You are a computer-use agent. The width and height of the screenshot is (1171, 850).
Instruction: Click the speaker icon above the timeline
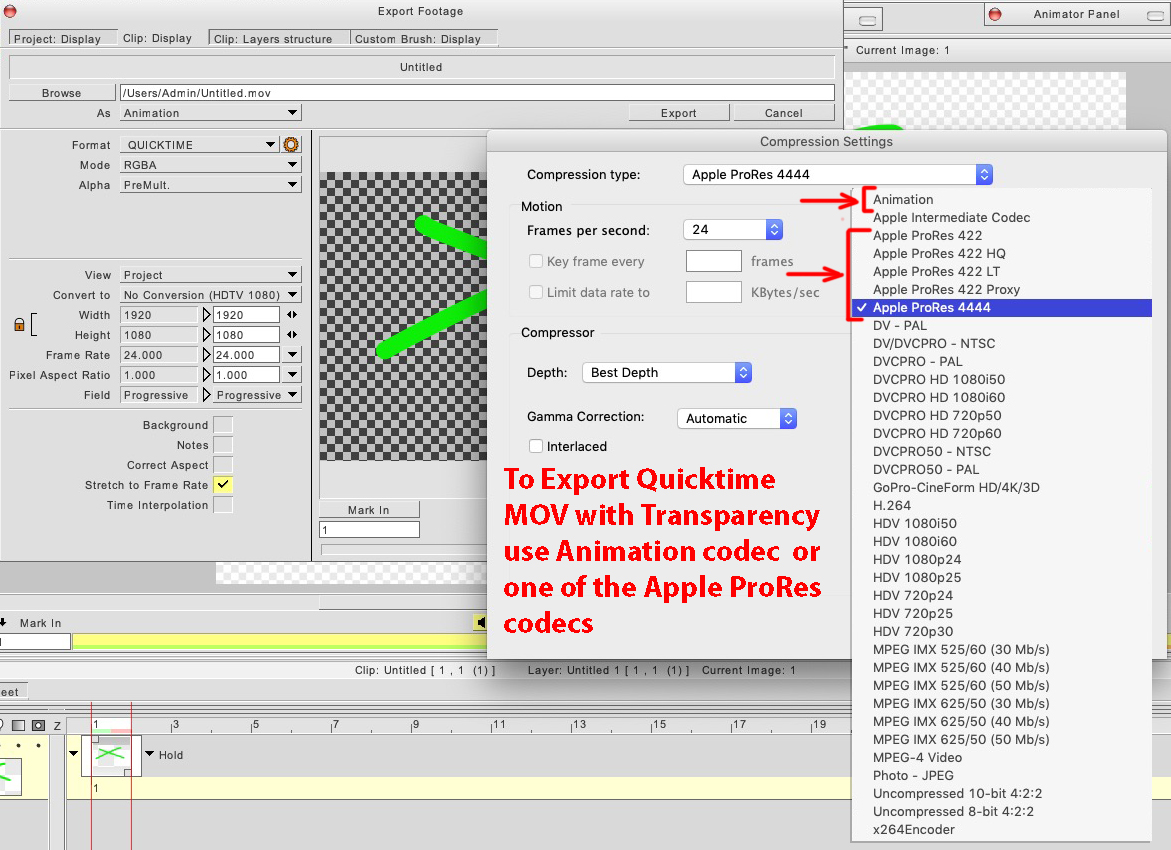tap(480, 622)
